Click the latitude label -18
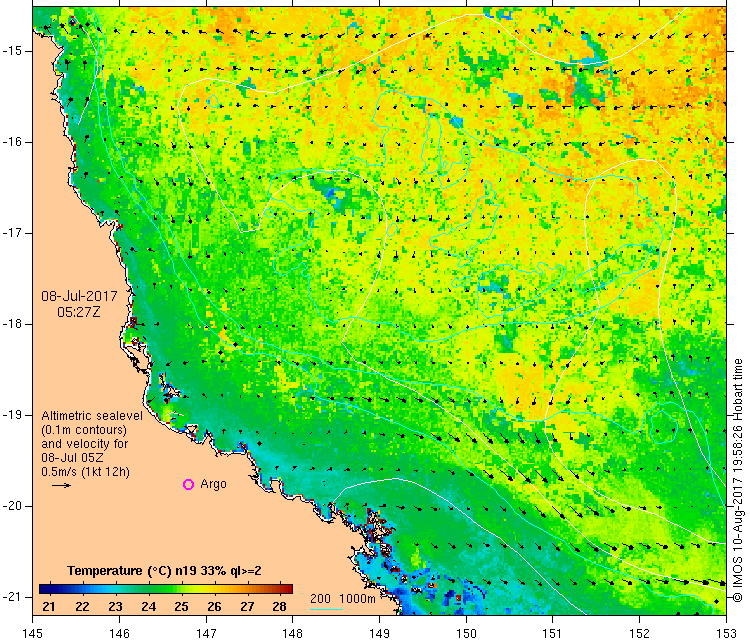This screenshot has width=750, height=640. [x=12, y=324]
